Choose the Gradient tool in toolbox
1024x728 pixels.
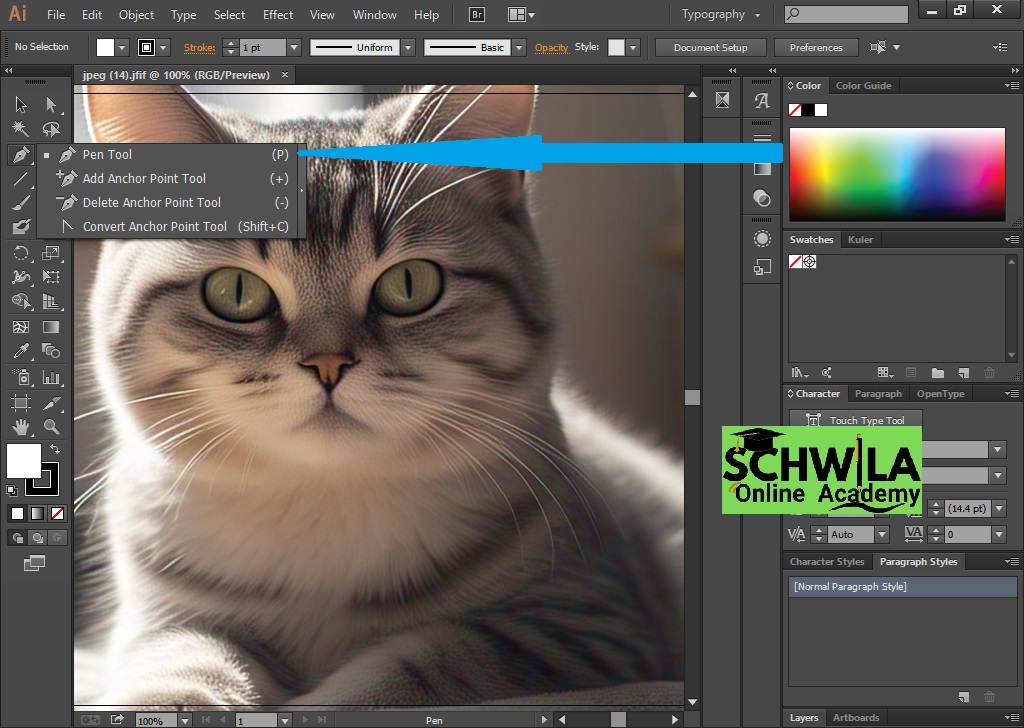51,326
